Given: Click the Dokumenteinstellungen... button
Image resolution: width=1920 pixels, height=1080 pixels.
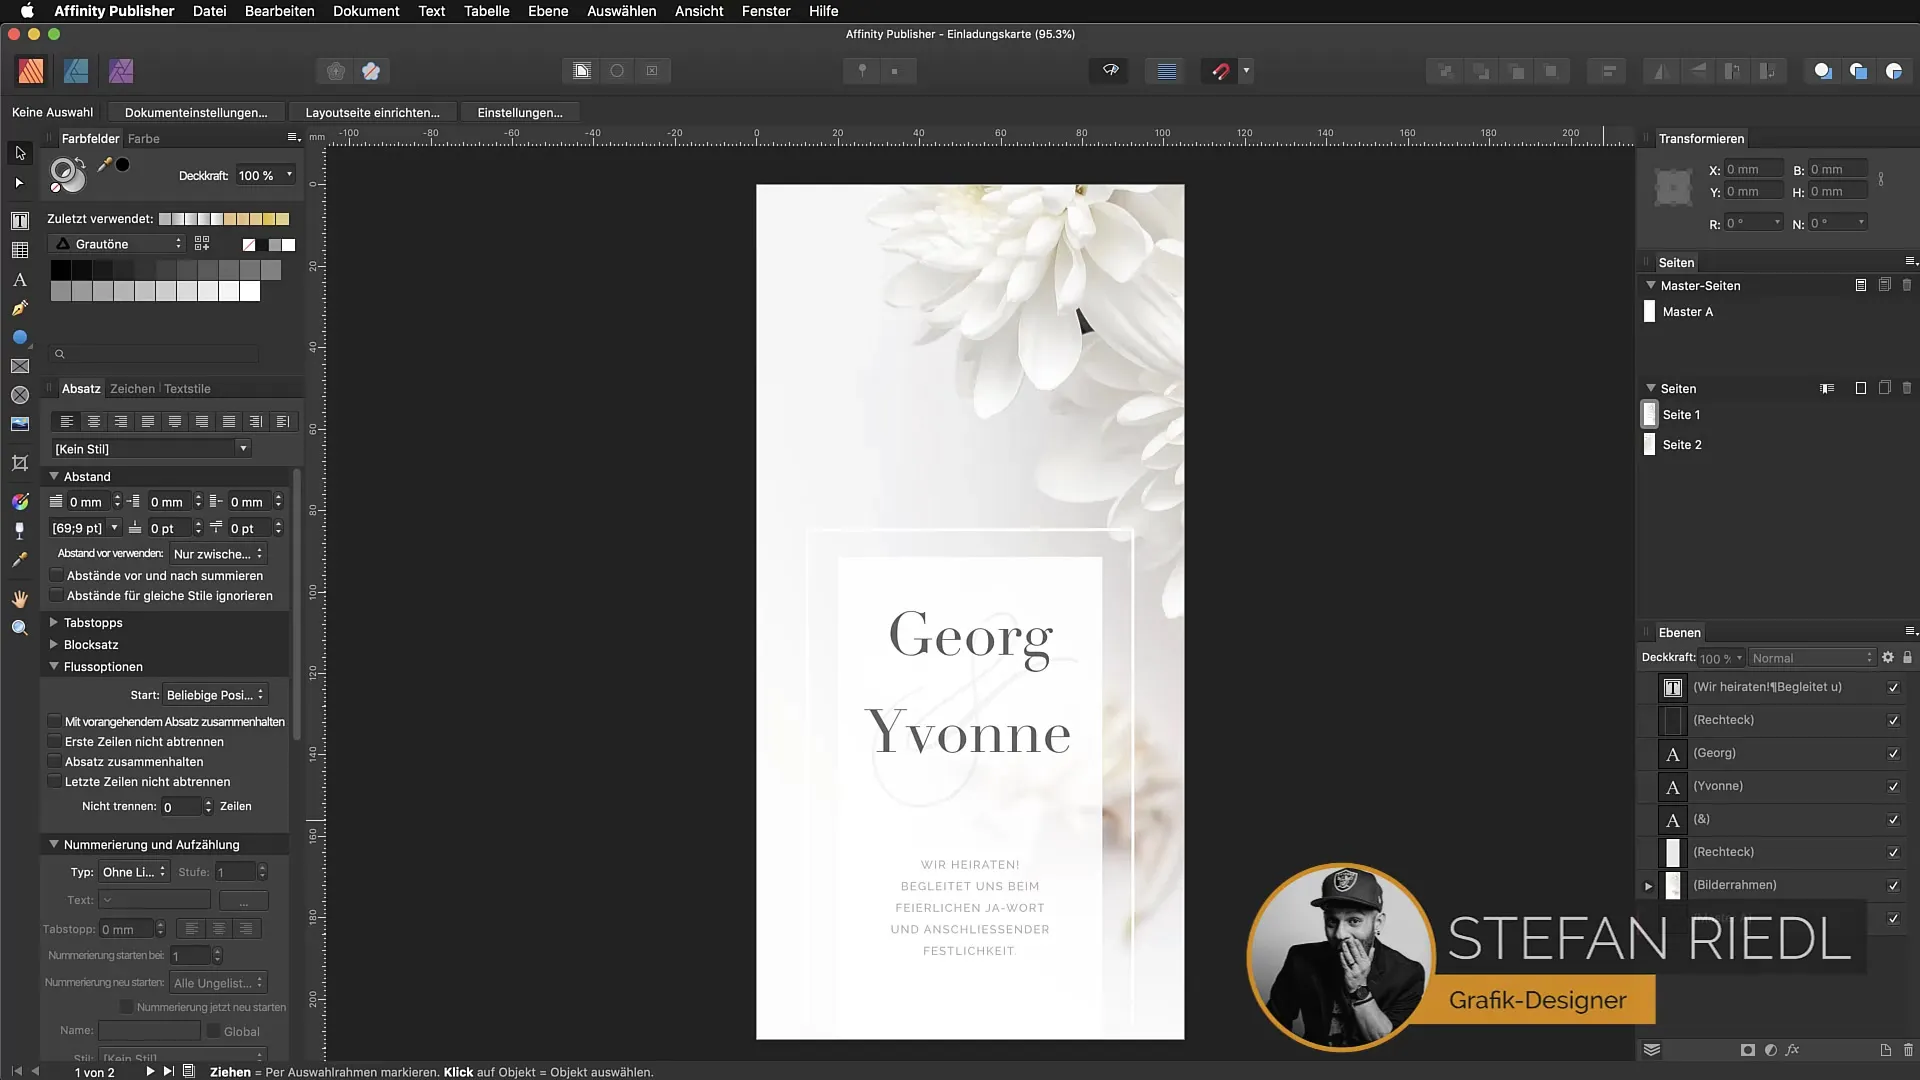Looking at the screenshot, I should click(x=196, y=112).
